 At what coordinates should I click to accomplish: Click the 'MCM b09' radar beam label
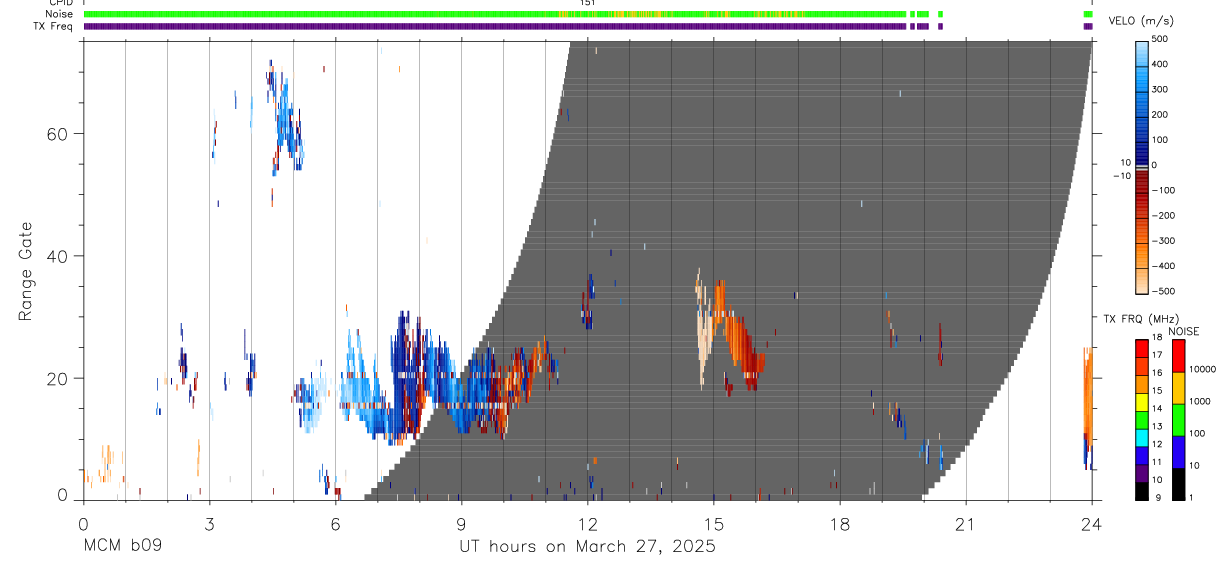pos(122,547)
